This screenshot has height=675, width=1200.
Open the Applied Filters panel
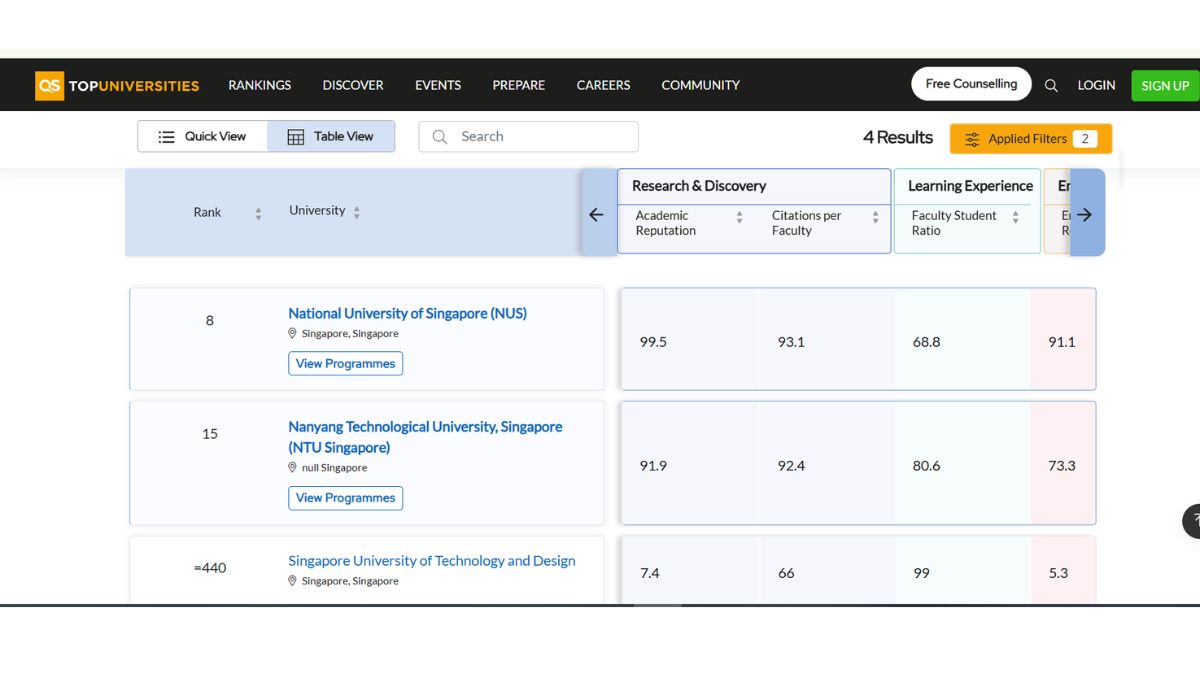tap(1031, 139)
